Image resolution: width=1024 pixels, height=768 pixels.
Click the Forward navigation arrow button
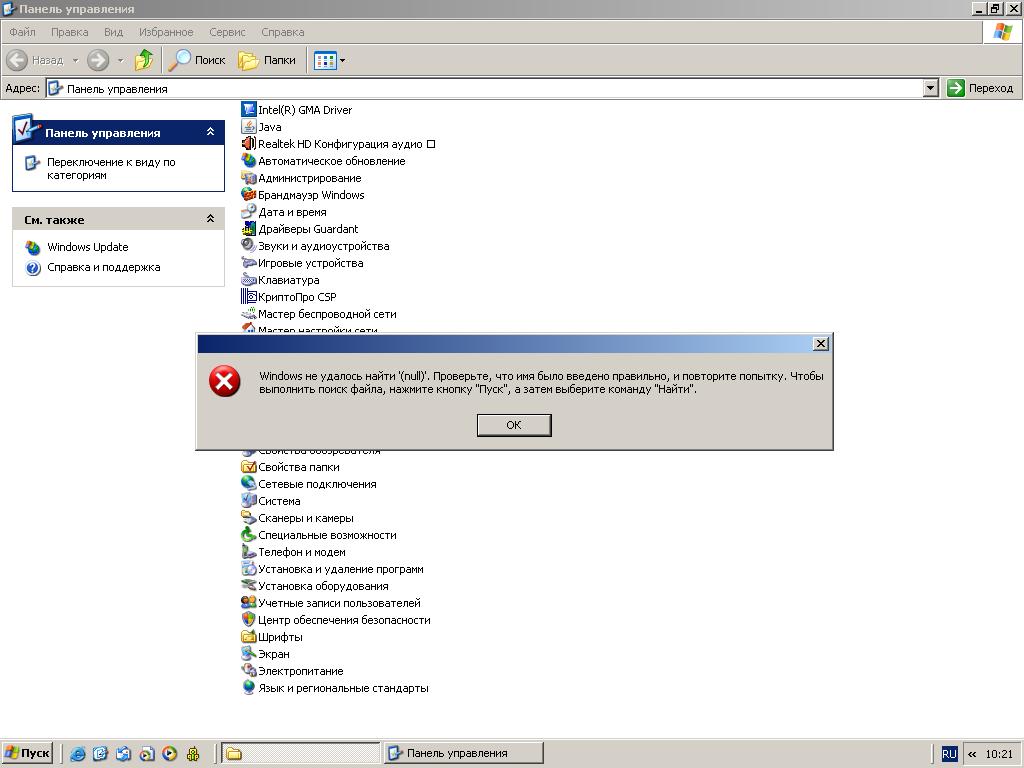(98, 60)
